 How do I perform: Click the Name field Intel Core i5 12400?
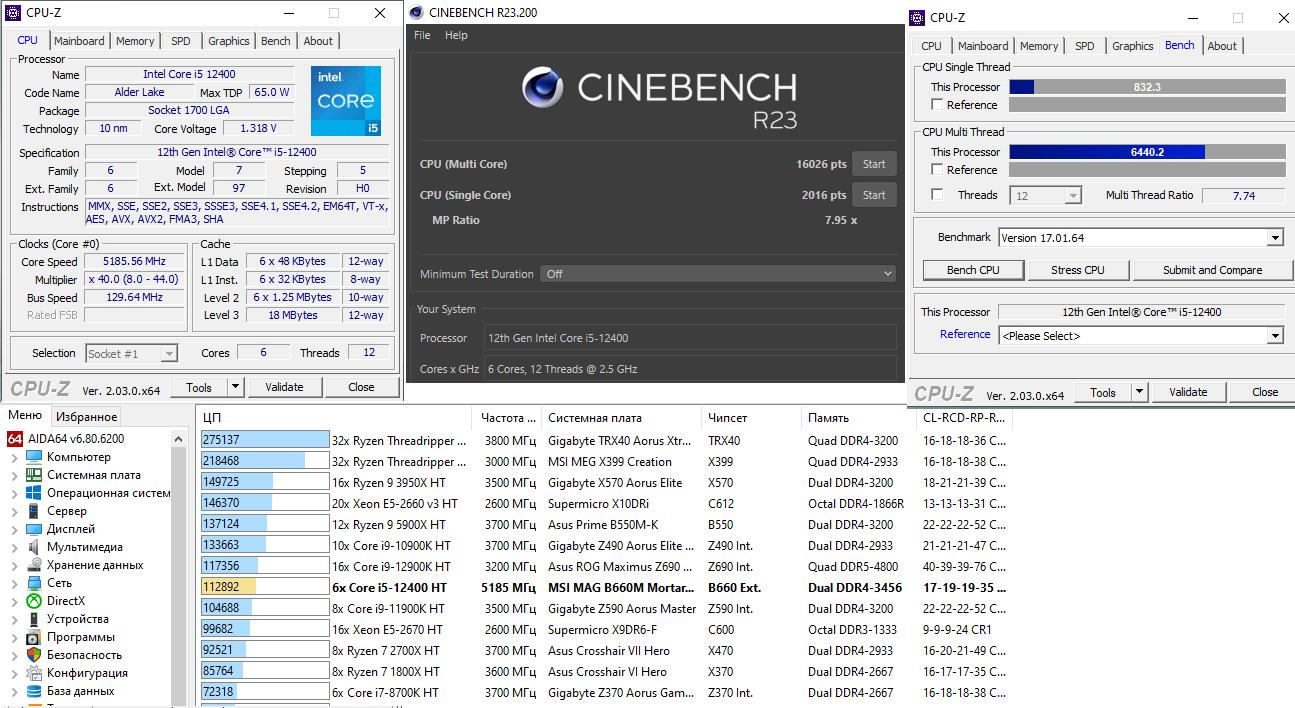189,74
